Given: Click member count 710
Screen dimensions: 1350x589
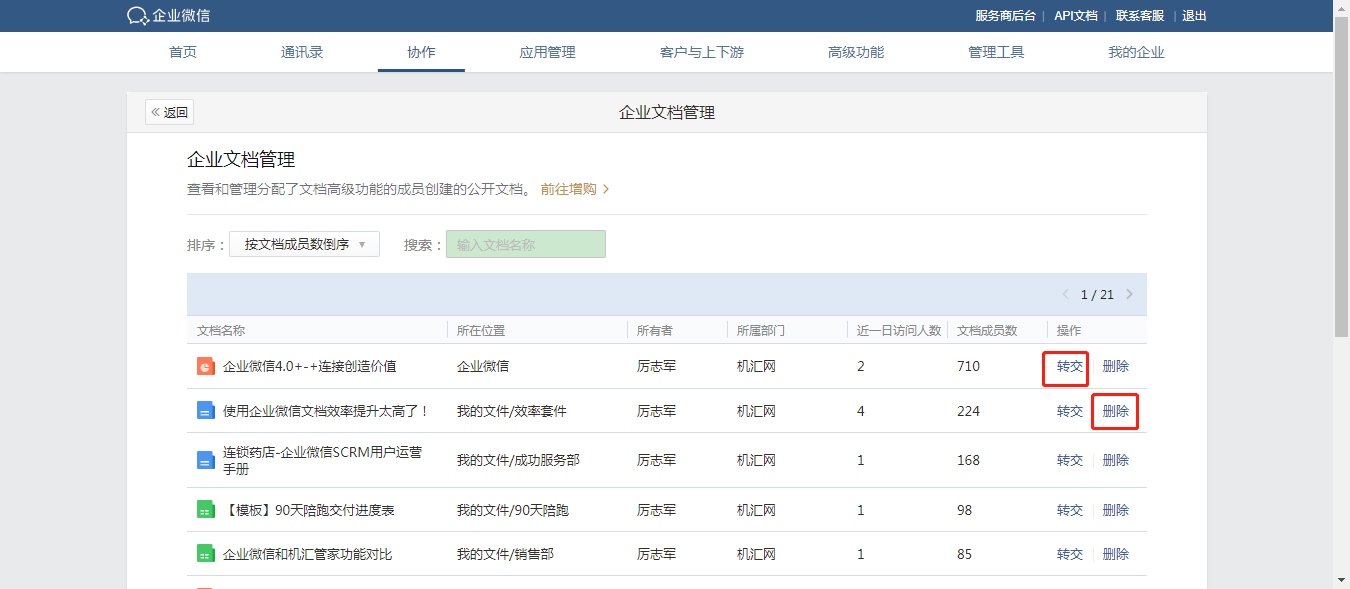Looking at the screenshot, I should (968, 366).
